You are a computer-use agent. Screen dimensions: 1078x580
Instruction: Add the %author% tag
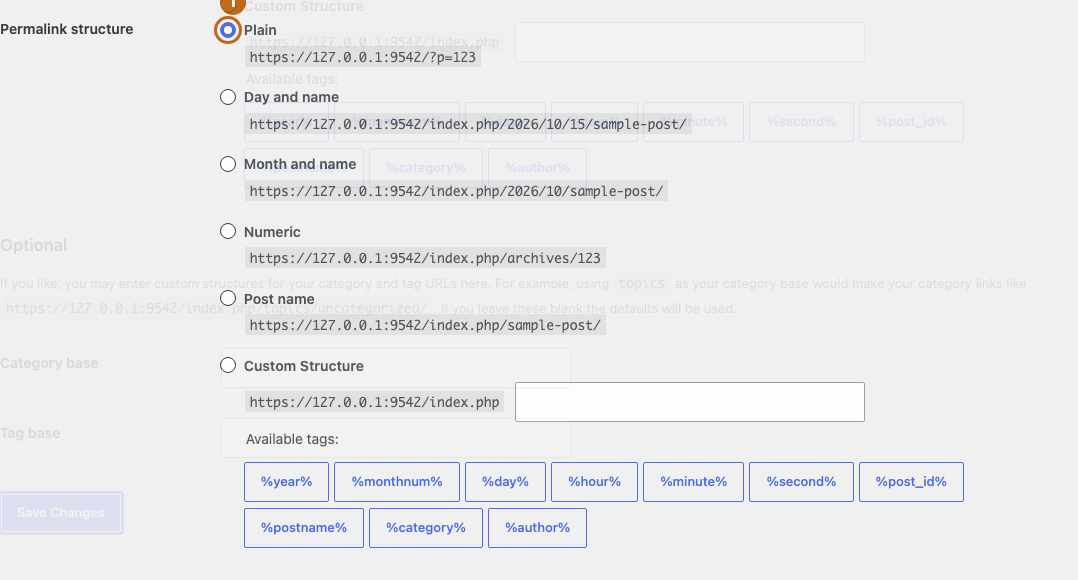[538, 528]
